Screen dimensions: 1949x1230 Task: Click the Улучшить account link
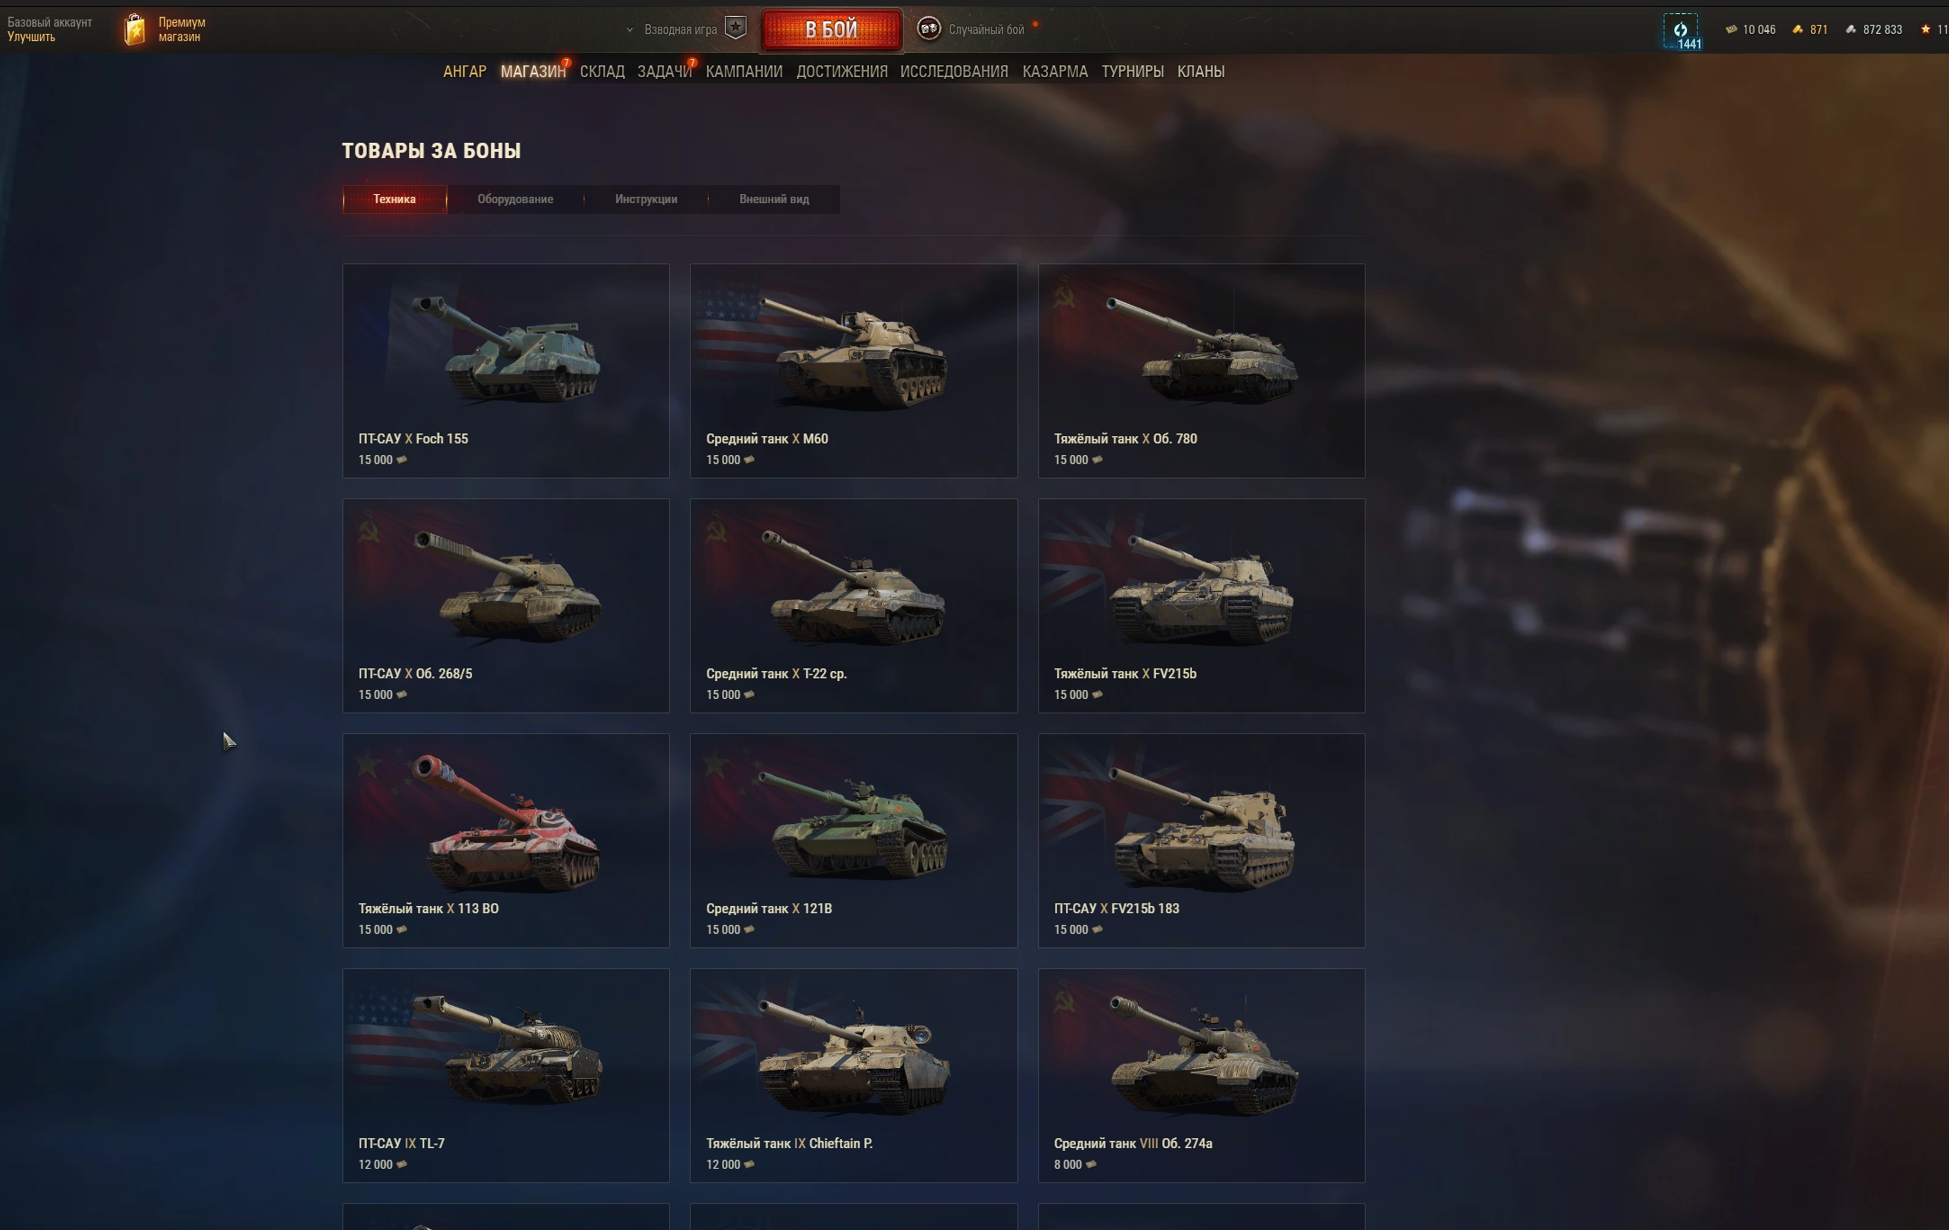31,37
